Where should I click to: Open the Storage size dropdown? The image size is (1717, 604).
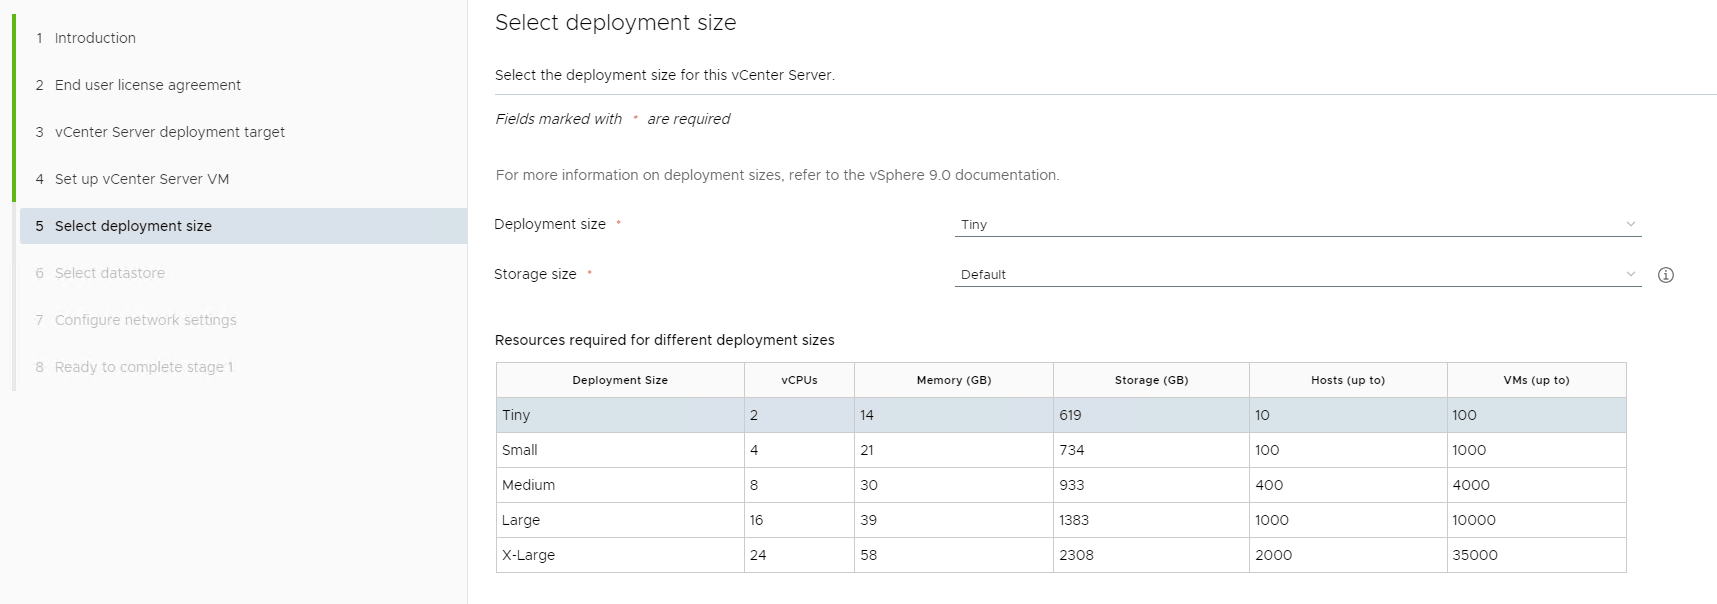[1296, 275]
